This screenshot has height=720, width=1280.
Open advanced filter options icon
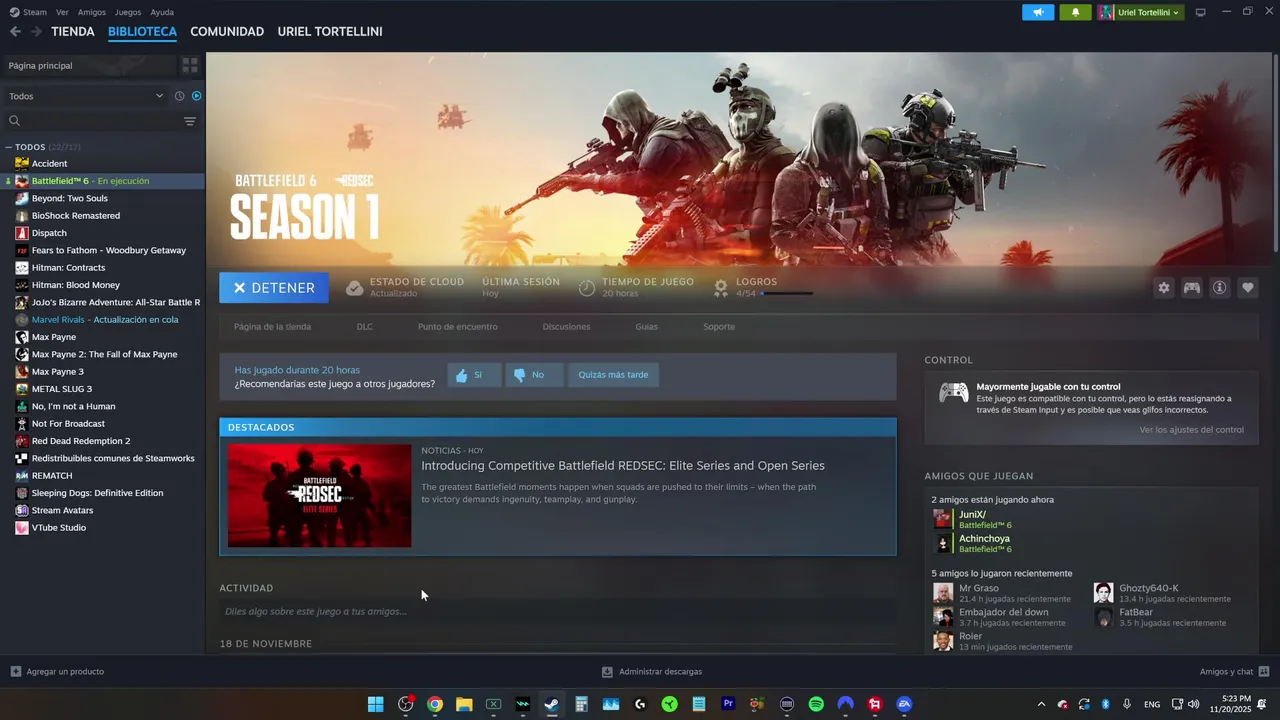pos(190,121)
